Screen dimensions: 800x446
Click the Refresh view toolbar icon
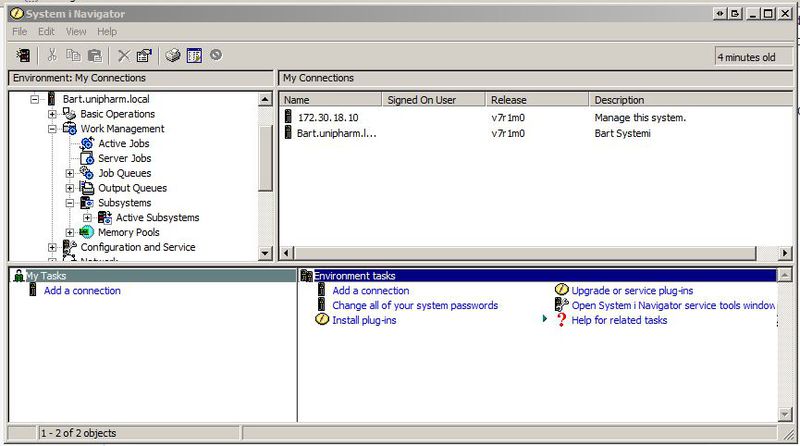[194, 55]
